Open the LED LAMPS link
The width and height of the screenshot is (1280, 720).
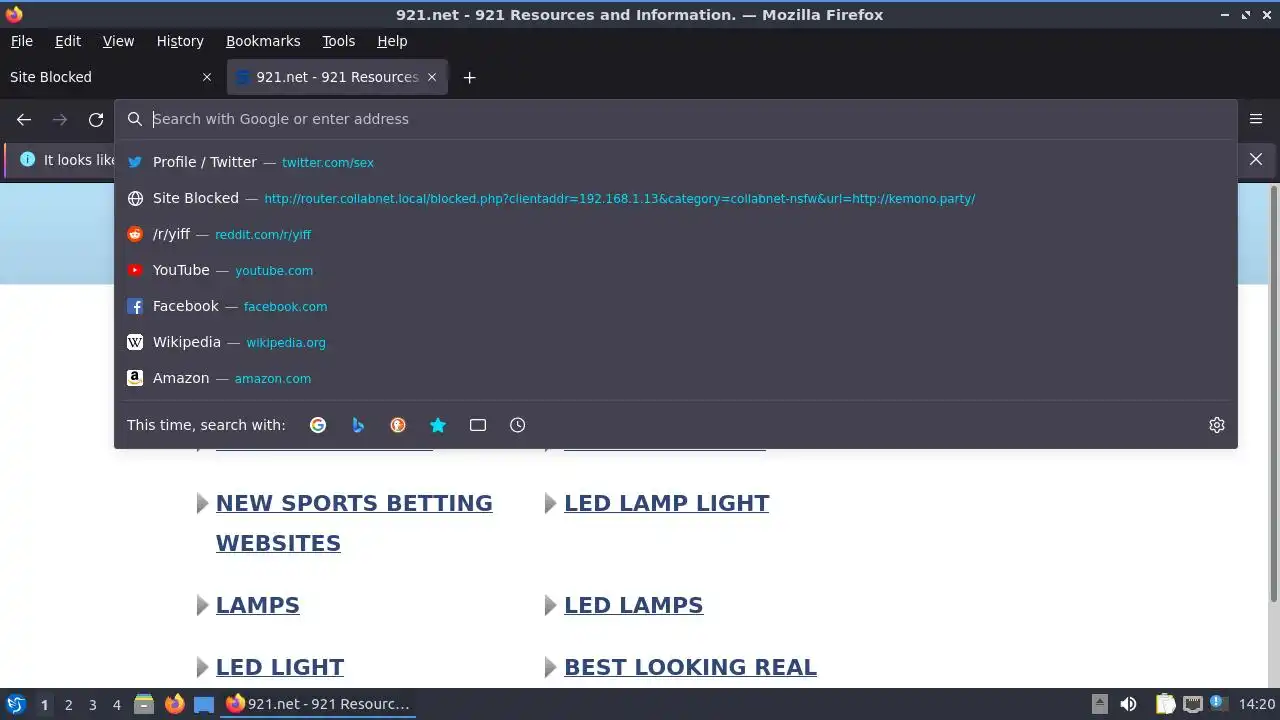[x=633, y=605]
